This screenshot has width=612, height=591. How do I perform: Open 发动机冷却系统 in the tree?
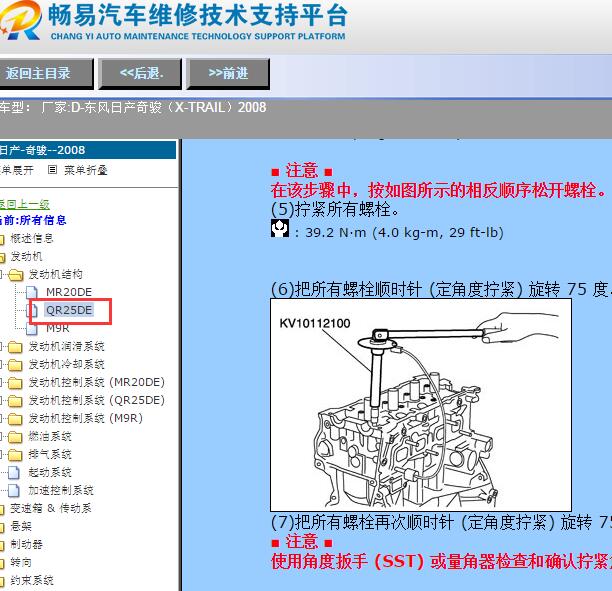point(66,365)
